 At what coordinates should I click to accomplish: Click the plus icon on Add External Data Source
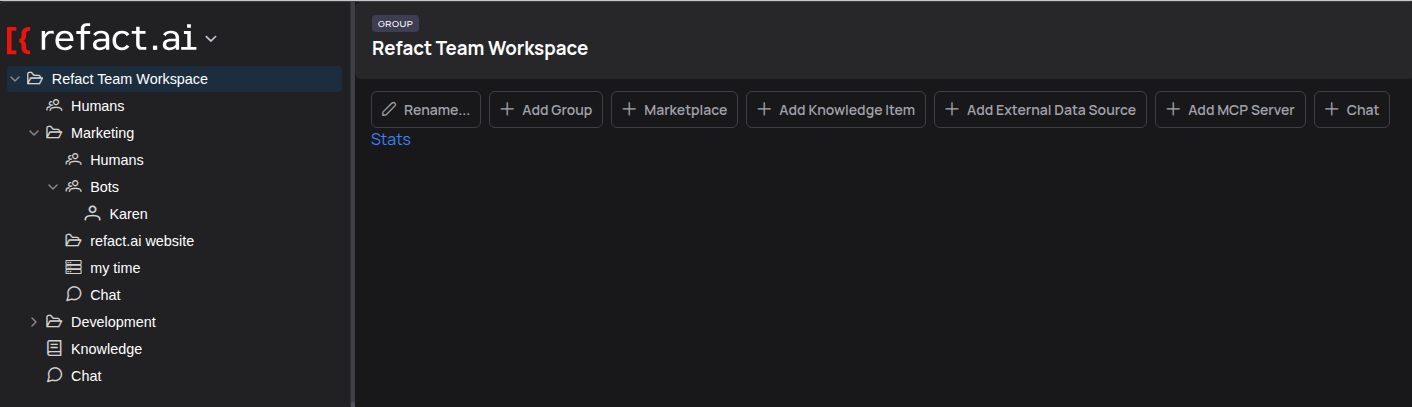pos(952,110)
